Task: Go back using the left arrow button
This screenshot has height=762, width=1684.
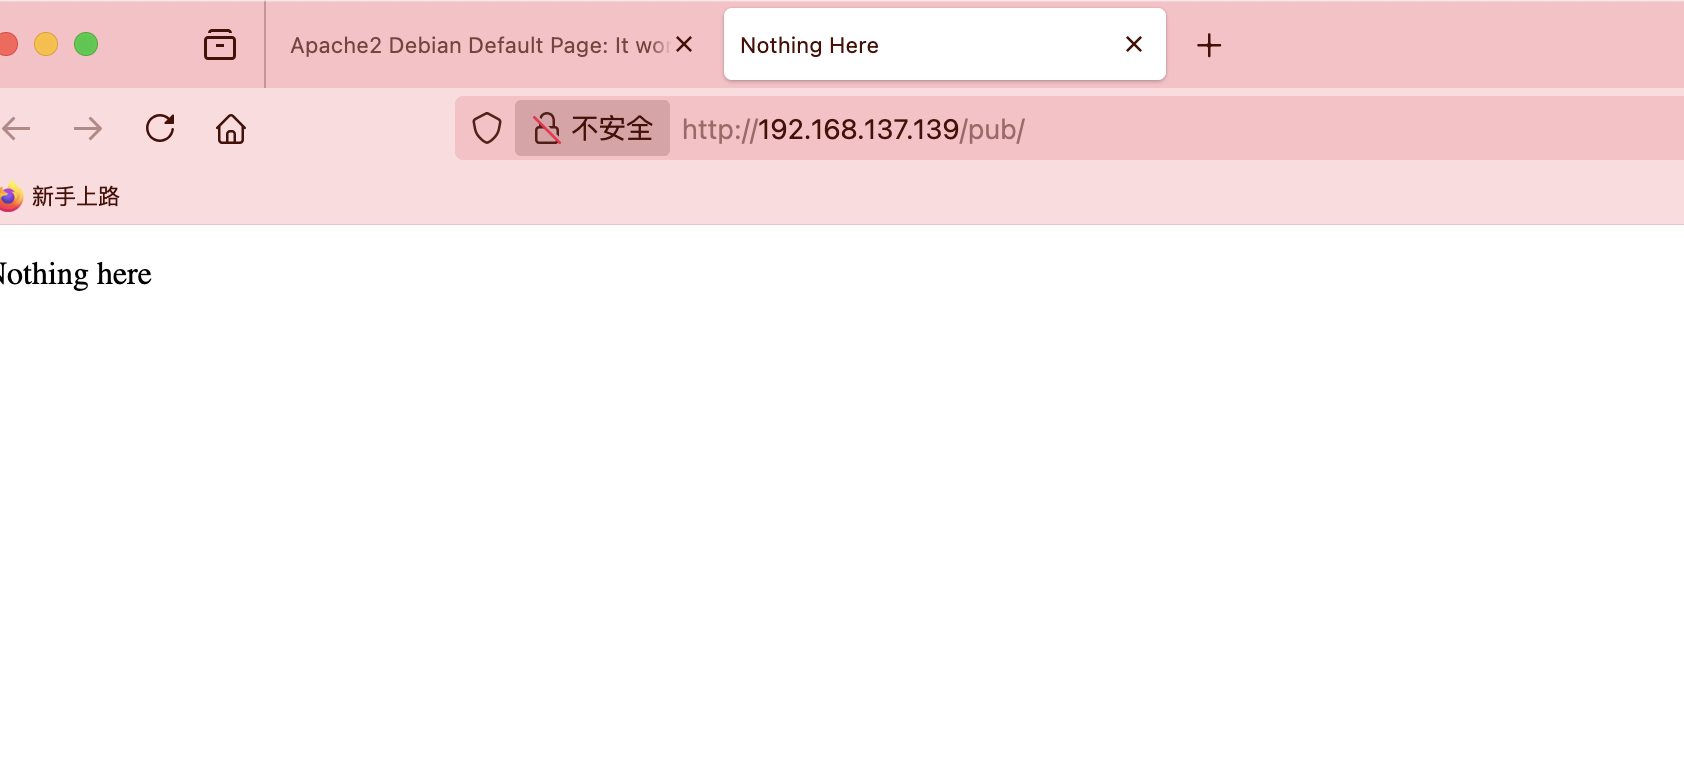Action: pos(16,128)
